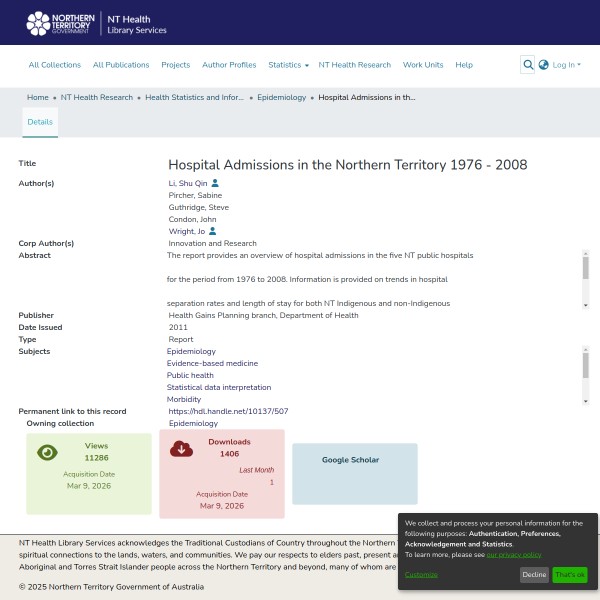Expand the Statistics dropdown menu

(x=288, y=65)
